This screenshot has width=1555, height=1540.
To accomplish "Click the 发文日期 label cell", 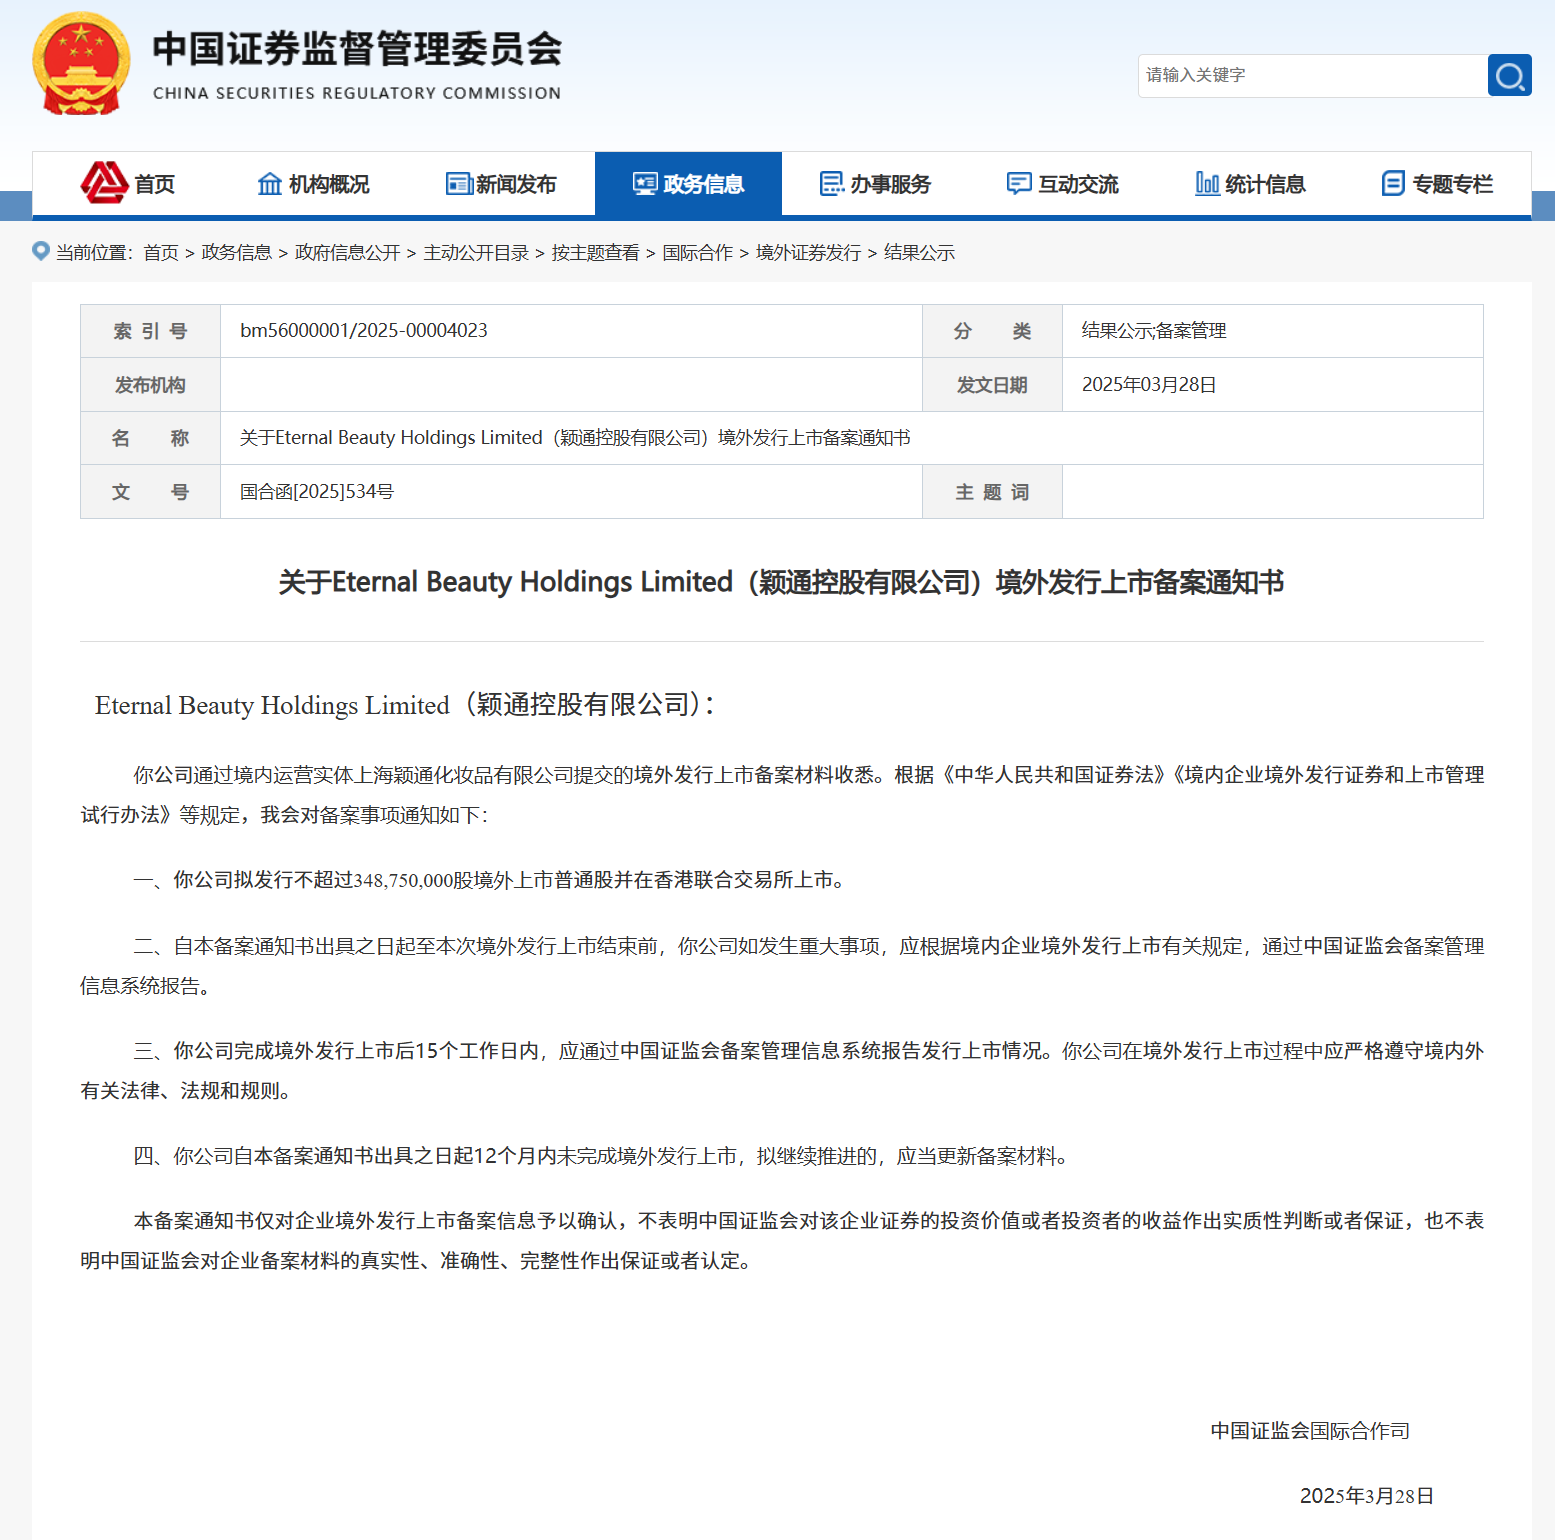I will tap(992, 385).
